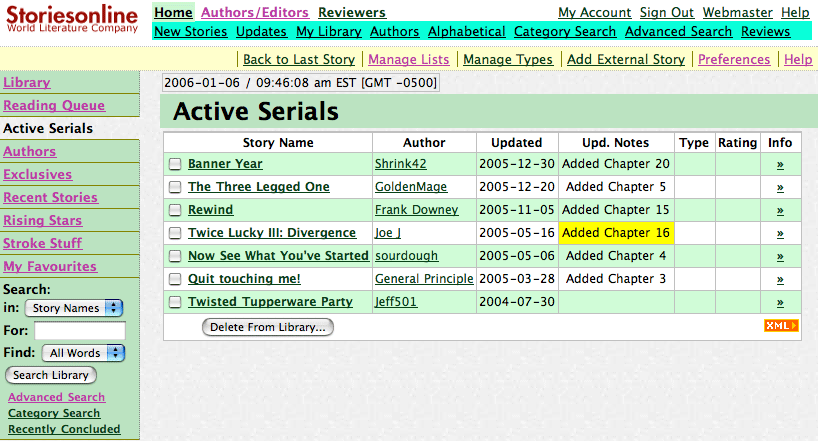Click sidebar Advanced Search link
The height and width of the screenshot is (441, 818).
56,397
